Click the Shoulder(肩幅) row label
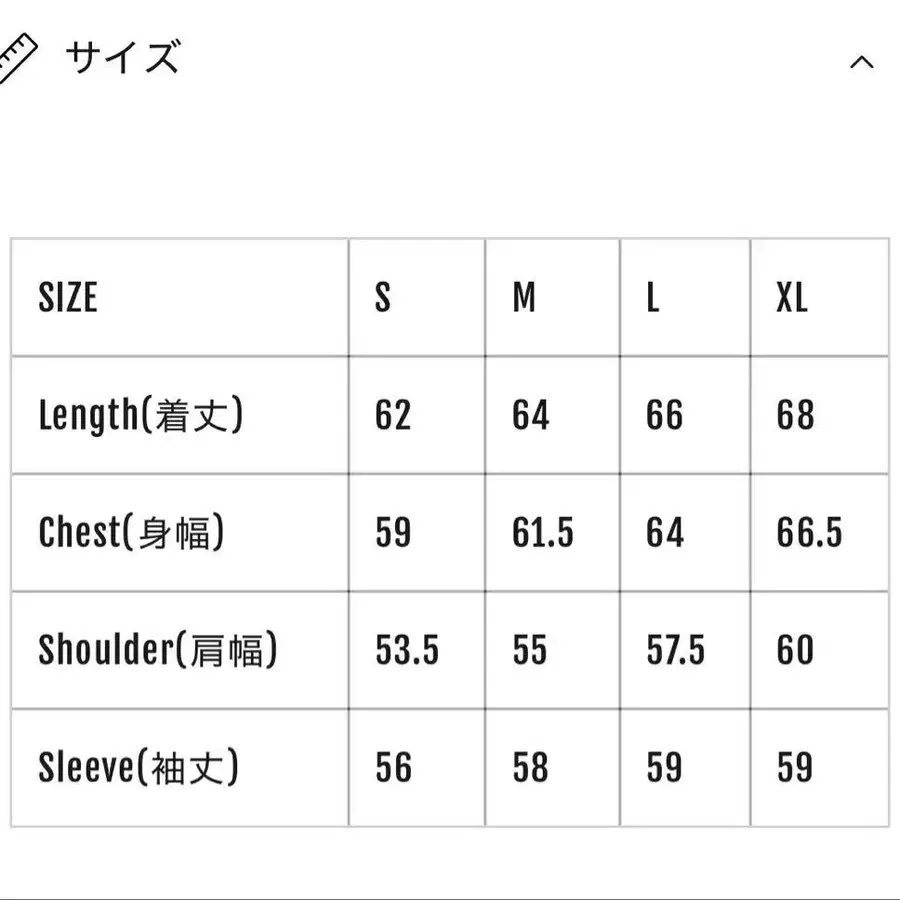 [160, 650]
